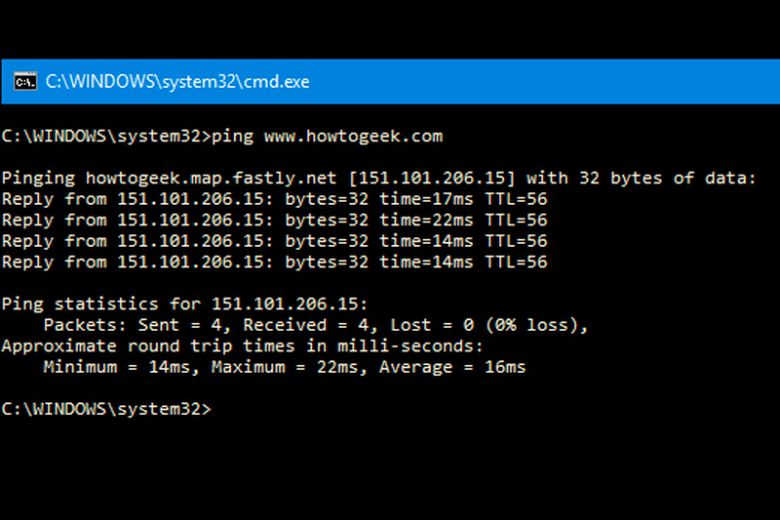Click the howtogeek.map.fastly.net hostname

pyautogui.click(x=211, y=178)
